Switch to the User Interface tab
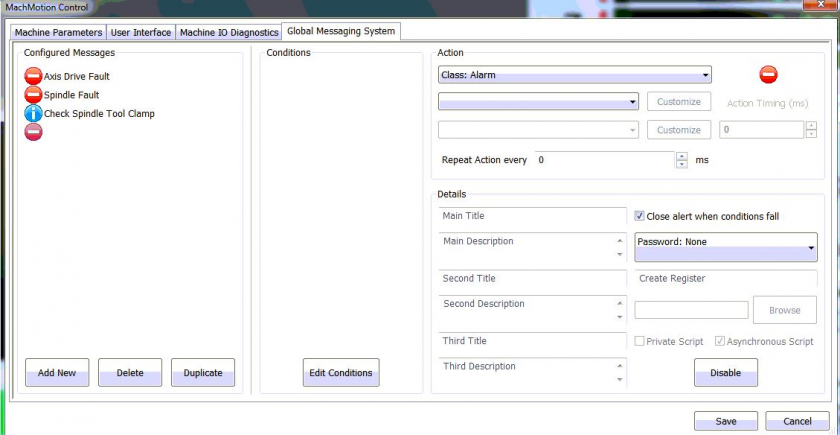Screen dimensions: 840x435 click(x=141, y=32)
